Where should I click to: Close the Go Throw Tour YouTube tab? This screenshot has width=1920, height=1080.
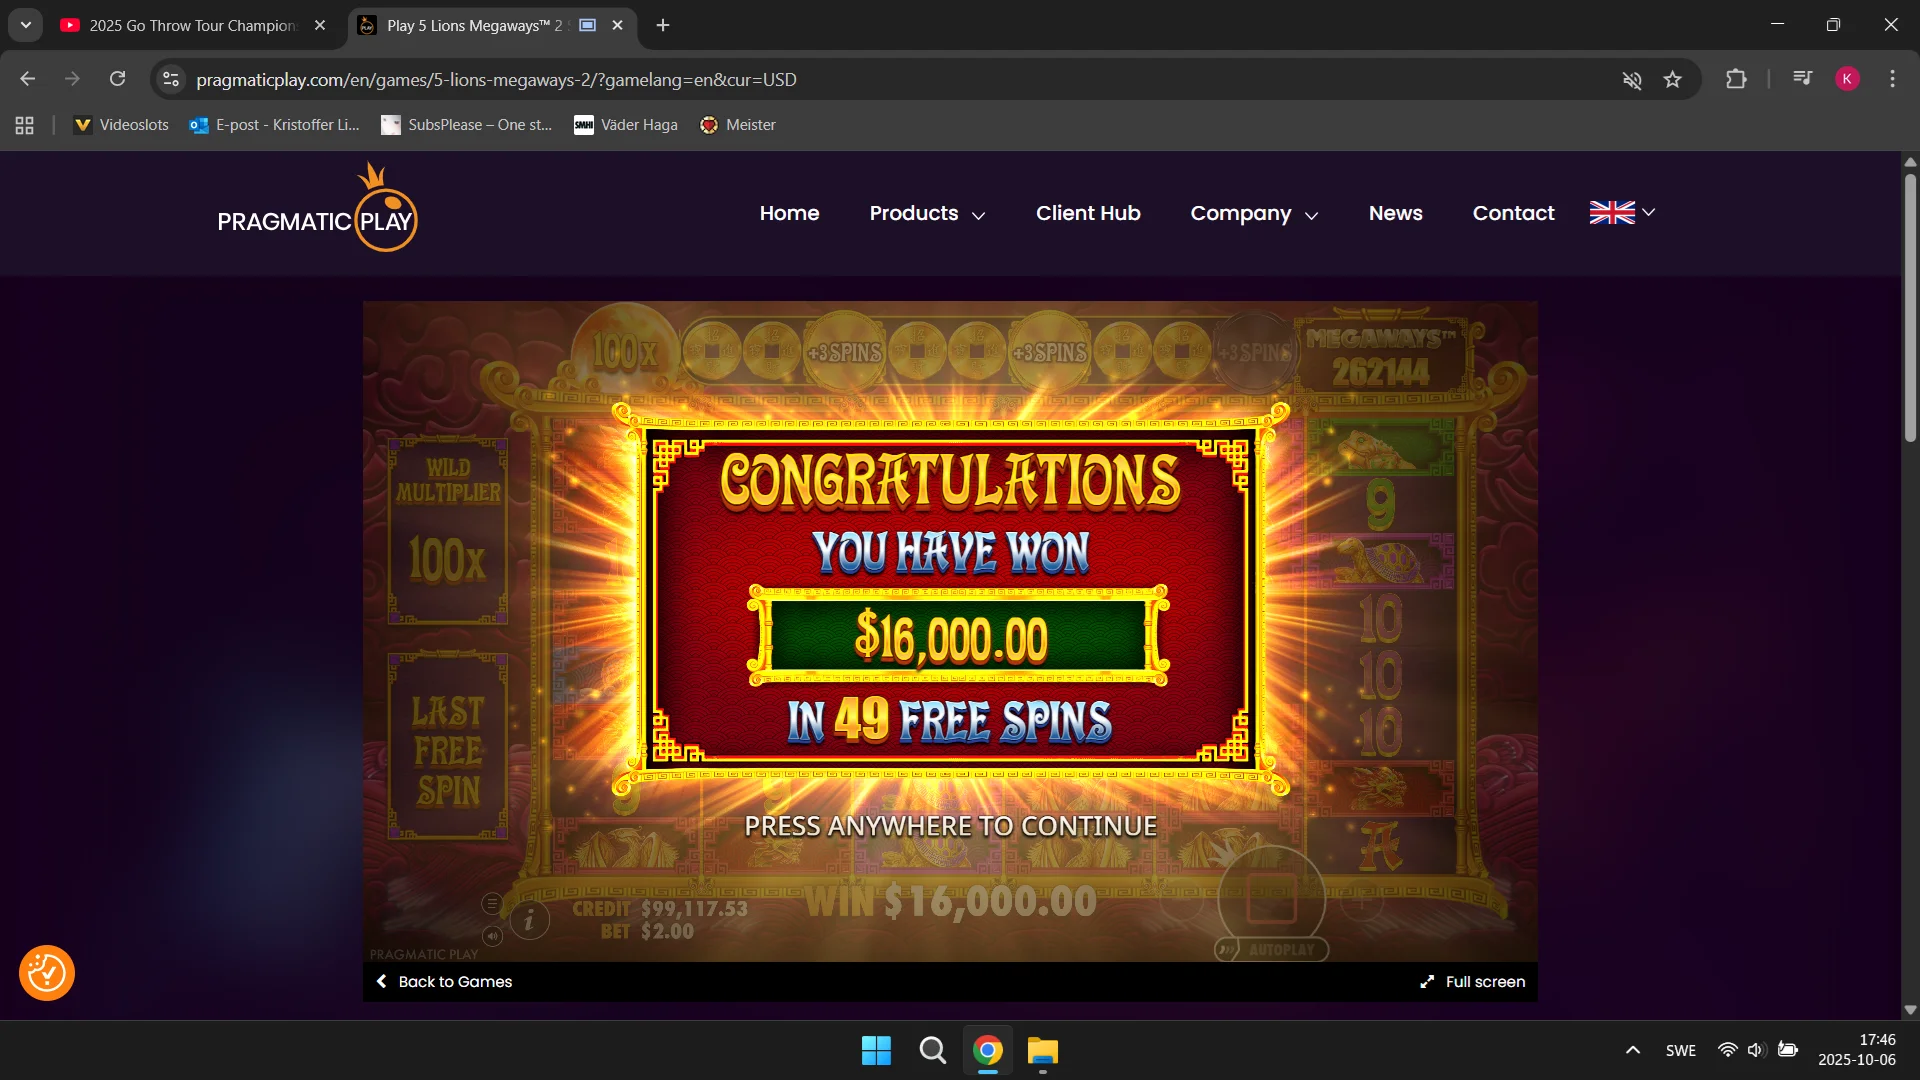[320, 26]
